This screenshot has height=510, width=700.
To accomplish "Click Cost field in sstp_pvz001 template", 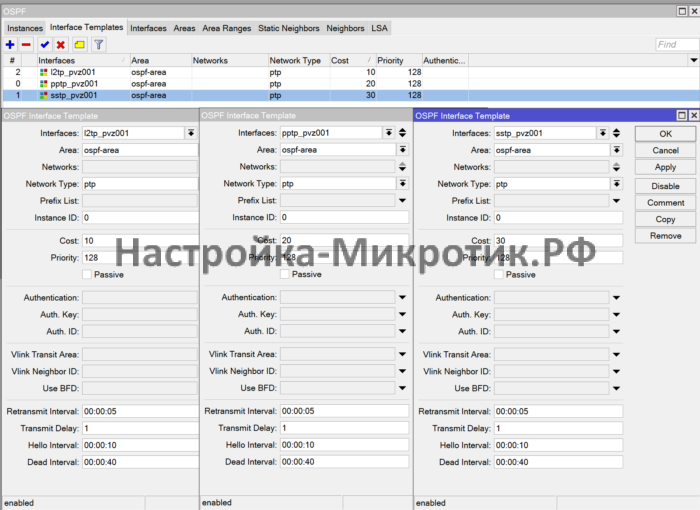I will tap(558, 241).
